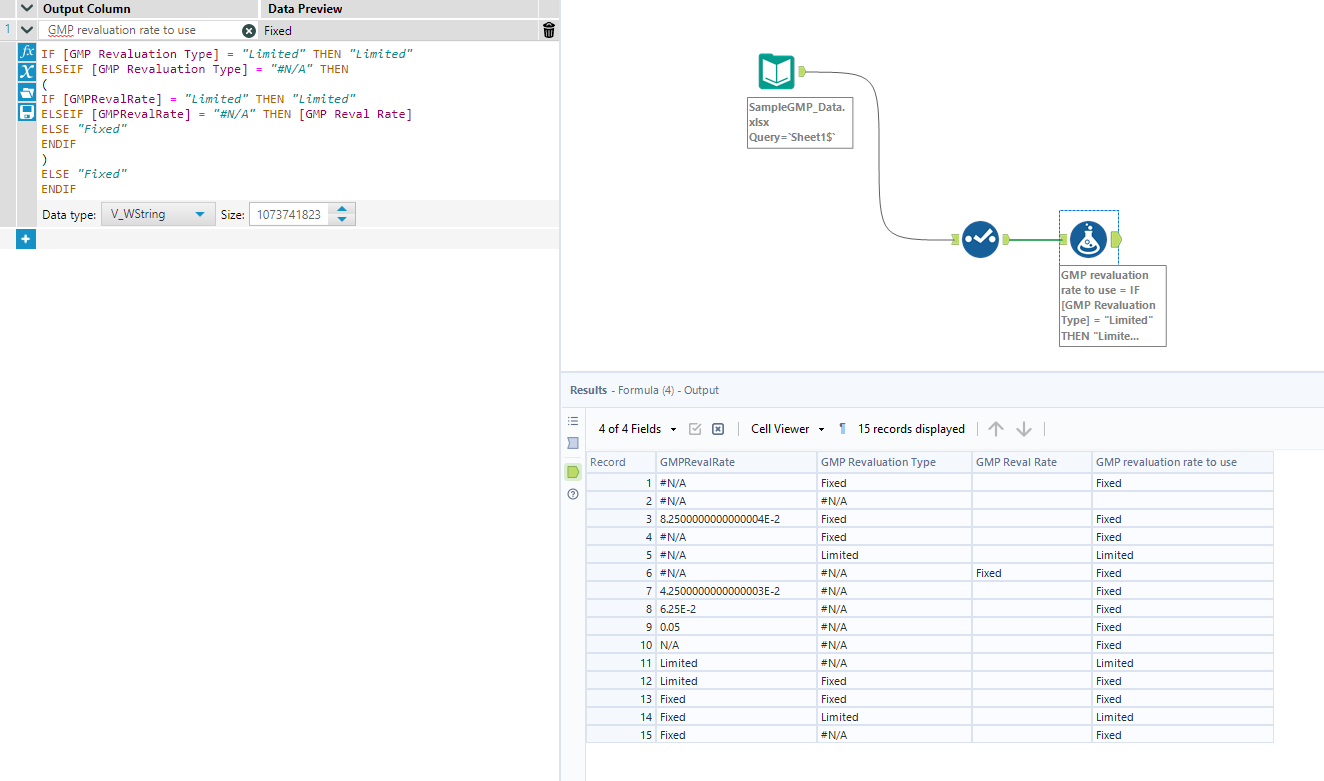The width and height of the screenshot is (1324, 781).
Task: Open the fx functions list
Action: click(x=27, y=51)
